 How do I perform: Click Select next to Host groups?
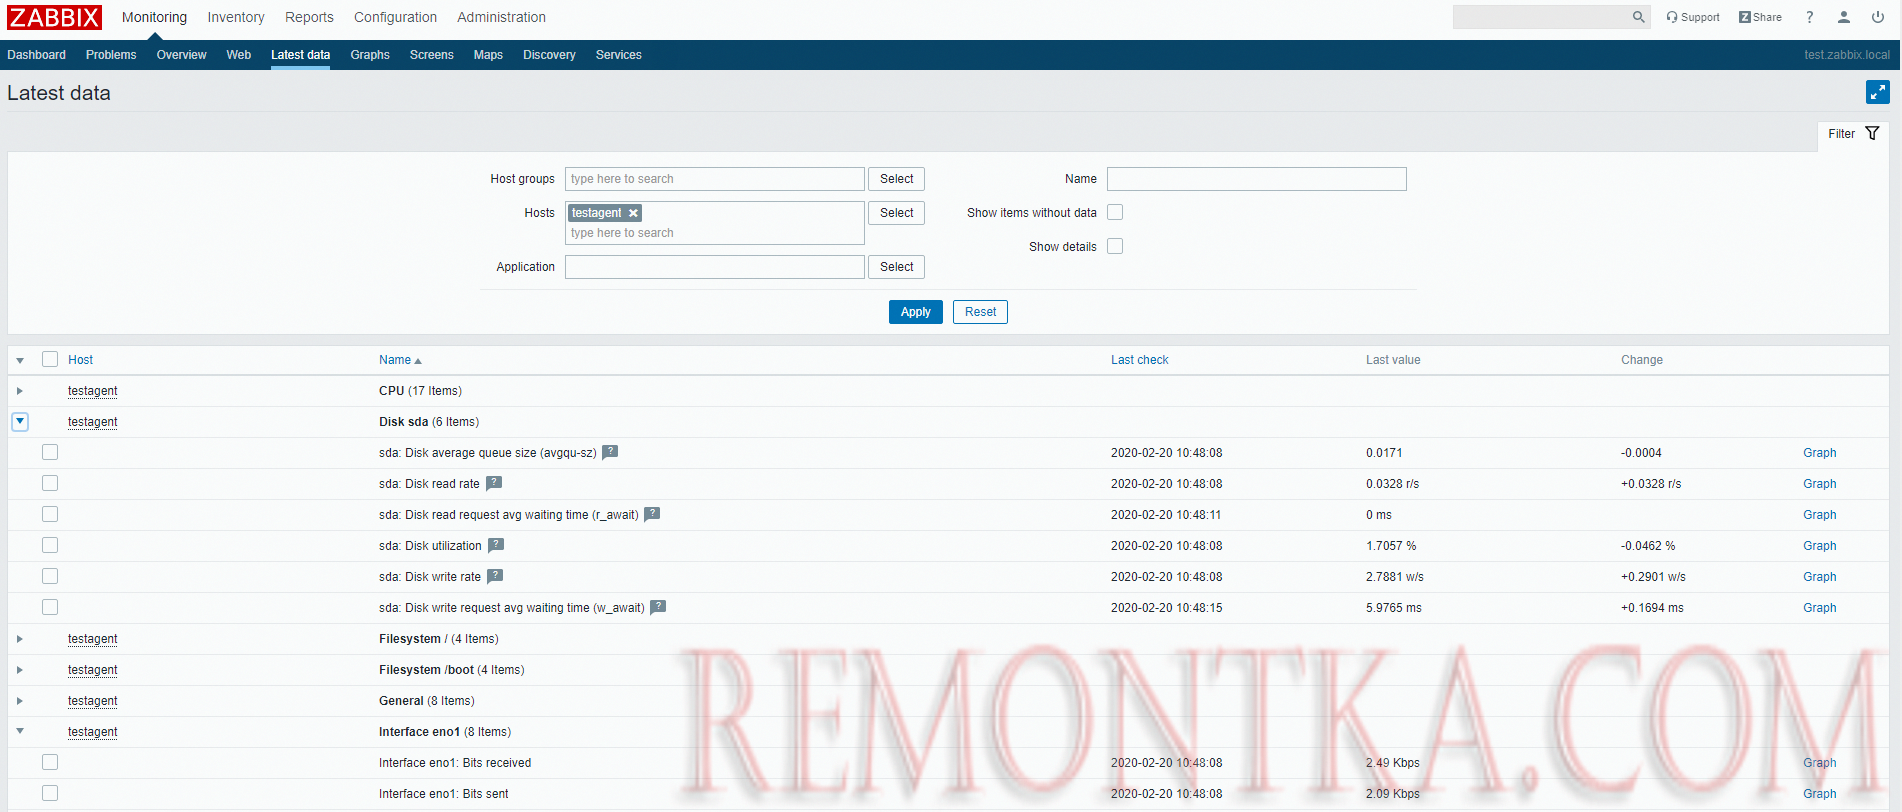[x=897, y=179]
